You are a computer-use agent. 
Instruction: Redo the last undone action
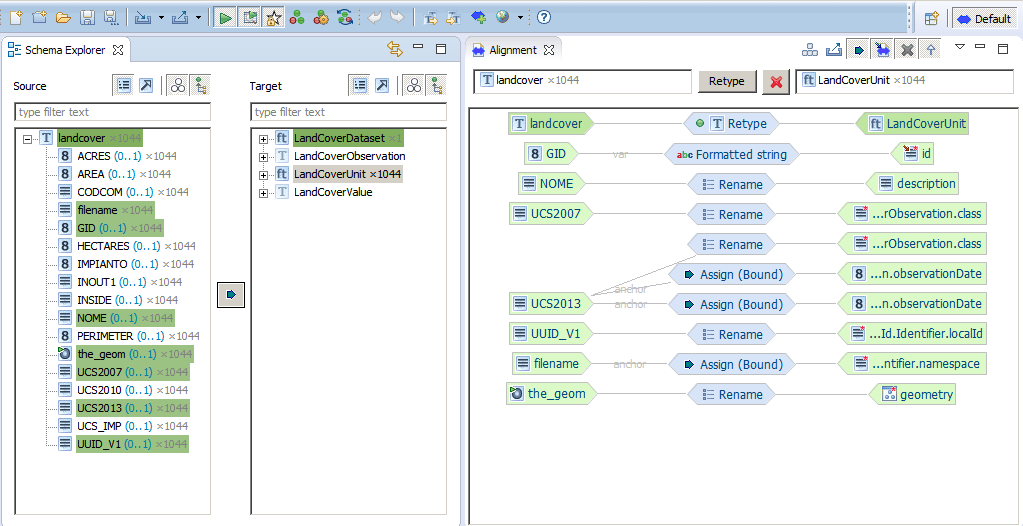(397, 18)
